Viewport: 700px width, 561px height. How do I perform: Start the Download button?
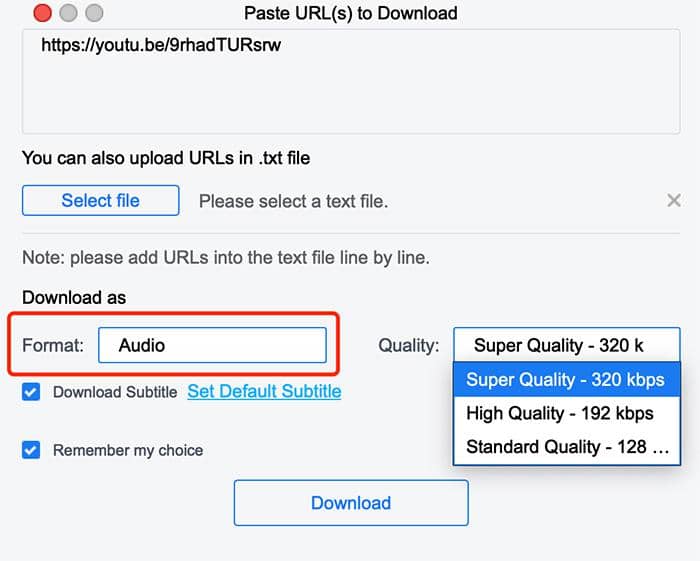(351, 503)
